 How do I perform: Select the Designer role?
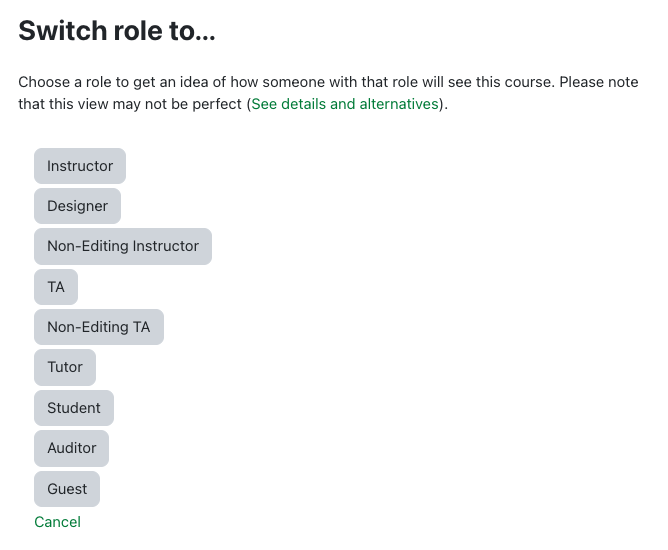[77, 206]
